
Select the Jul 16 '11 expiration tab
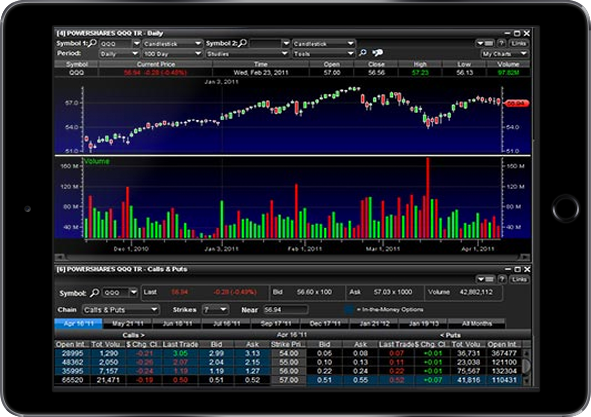pyautogui.click(x=226, y=323)
